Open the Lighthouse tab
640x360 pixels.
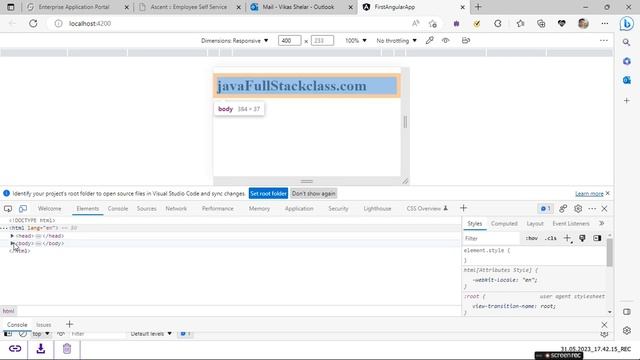377,209
